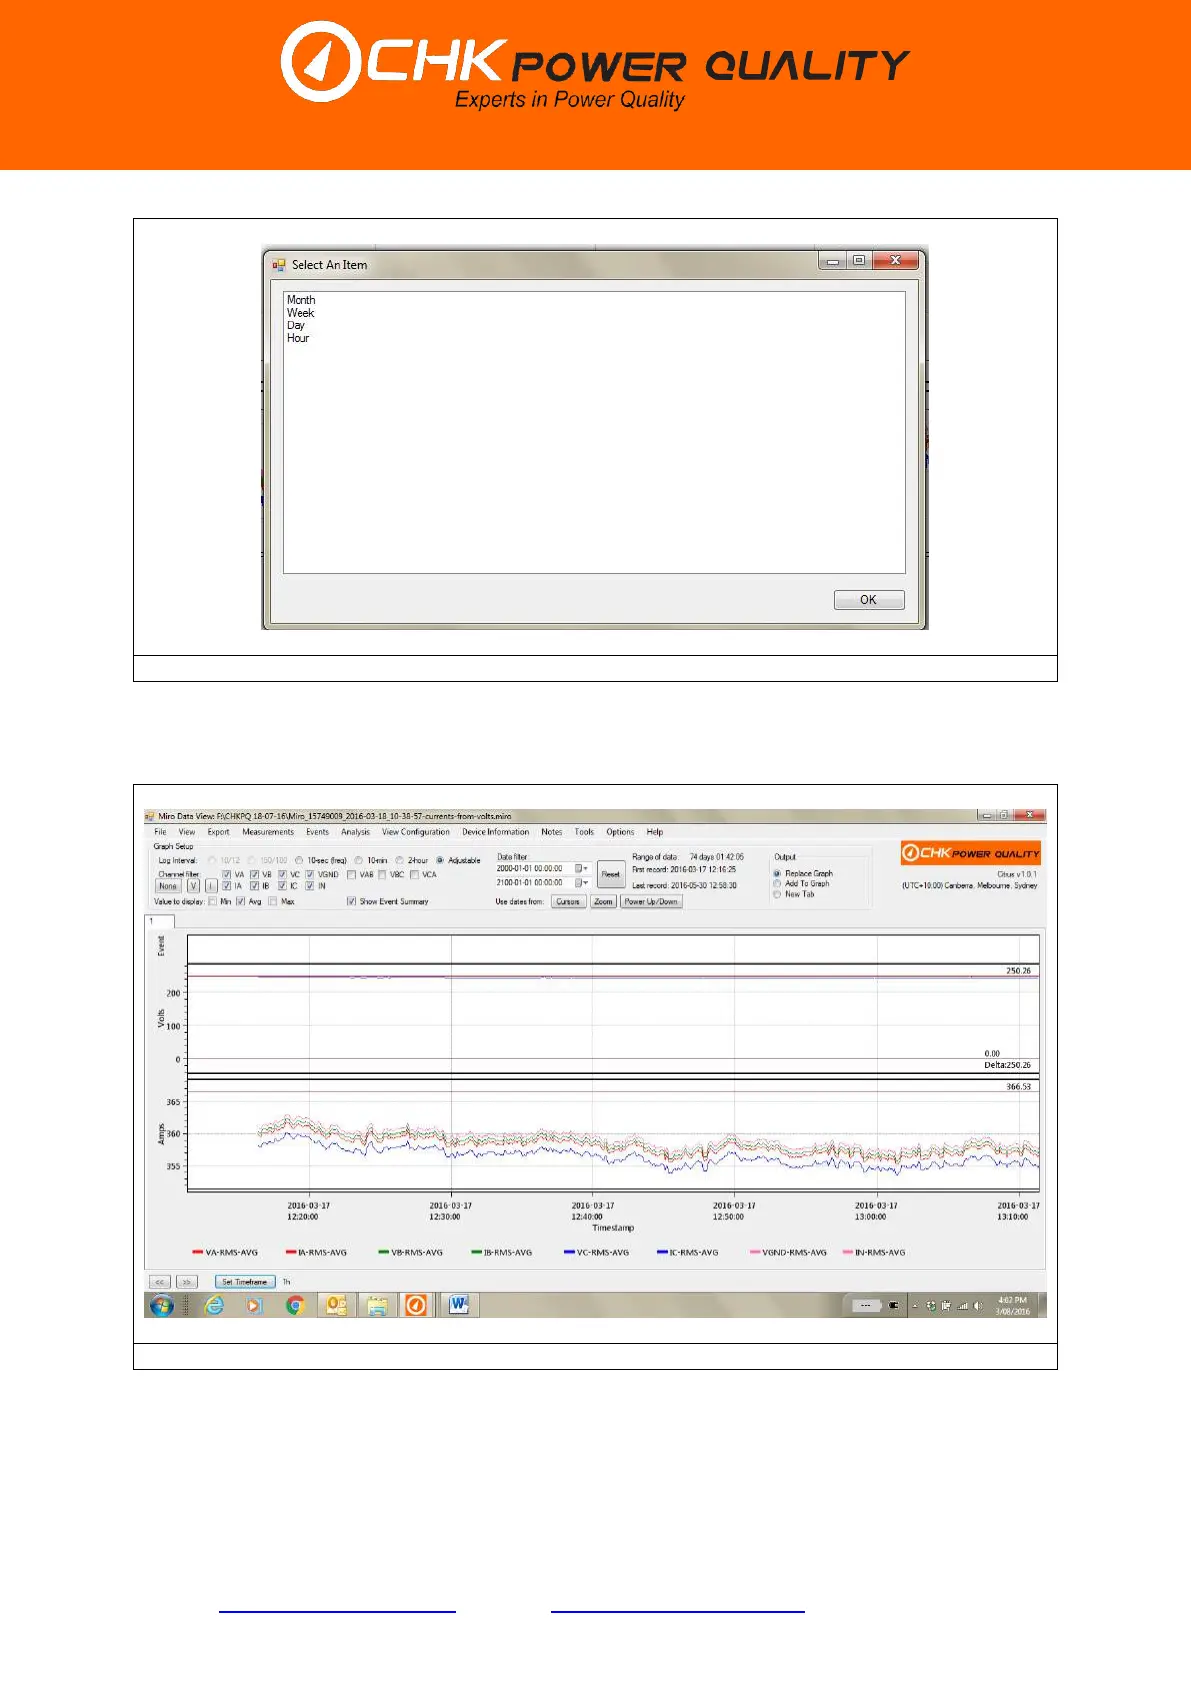1191x1684 pixels.
Task: Click the CHK Power Quality header logo
Action: (594, 64)
